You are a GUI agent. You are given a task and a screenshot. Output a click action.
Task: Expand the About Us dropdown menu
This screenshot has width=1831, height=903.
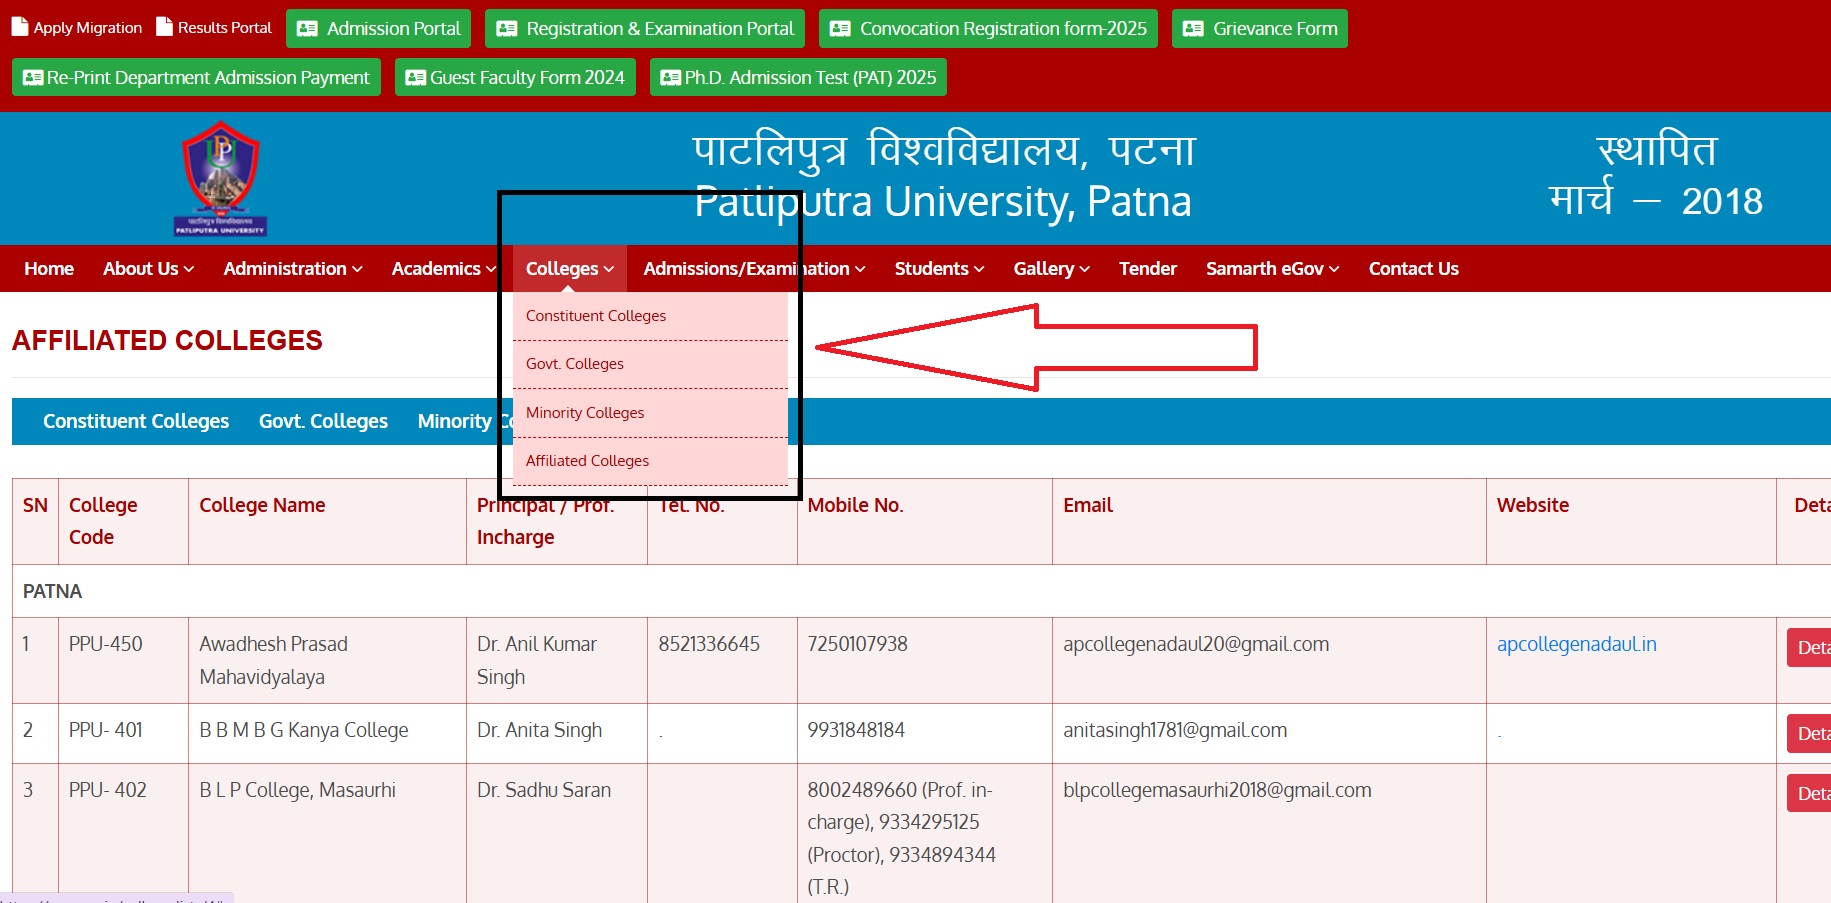(x=148, y=269)
